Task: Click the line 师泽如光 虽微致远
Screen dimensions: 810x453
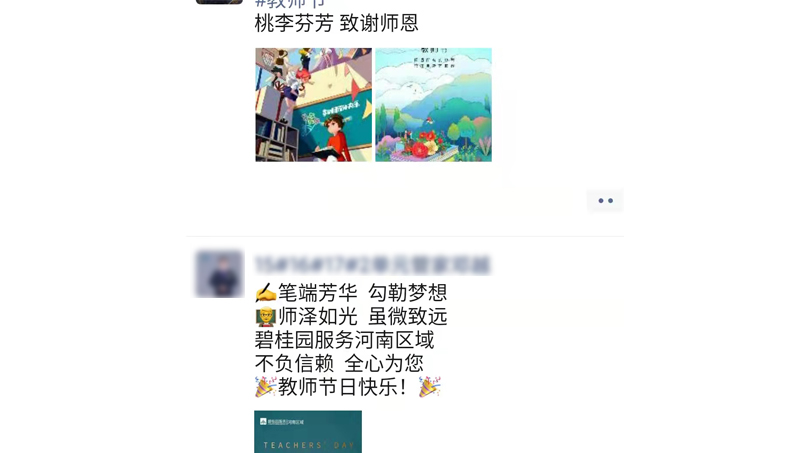Action: tap(363, 317)
